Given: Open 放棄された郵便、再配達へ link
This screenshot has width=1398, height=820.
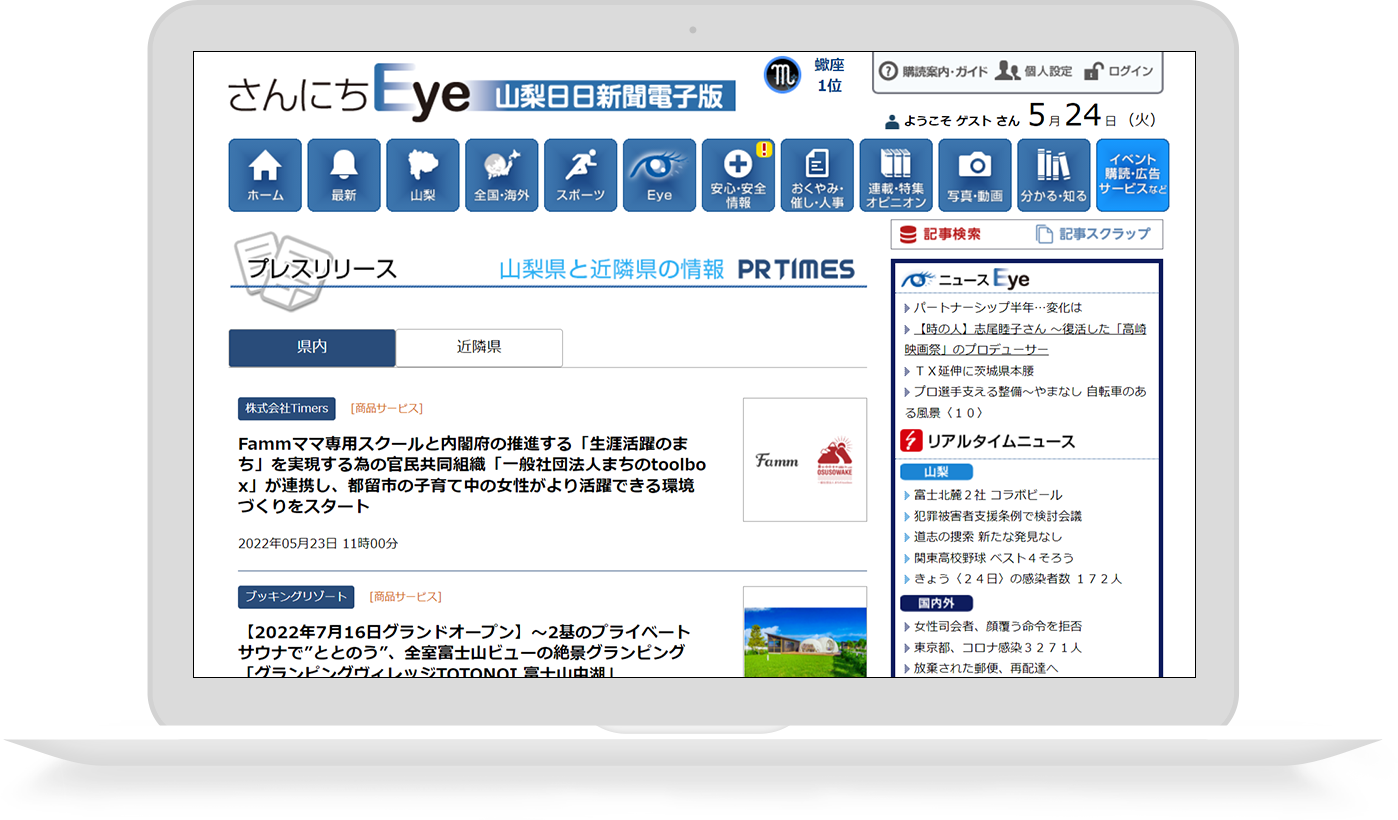Looking at the screenshot, I should pyautogui.click(x=985, y=668).
